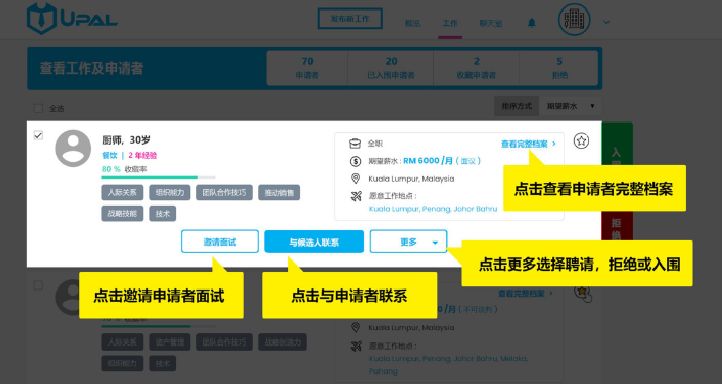Click the 厨师 applicant's profile avatar

[73, 148]
